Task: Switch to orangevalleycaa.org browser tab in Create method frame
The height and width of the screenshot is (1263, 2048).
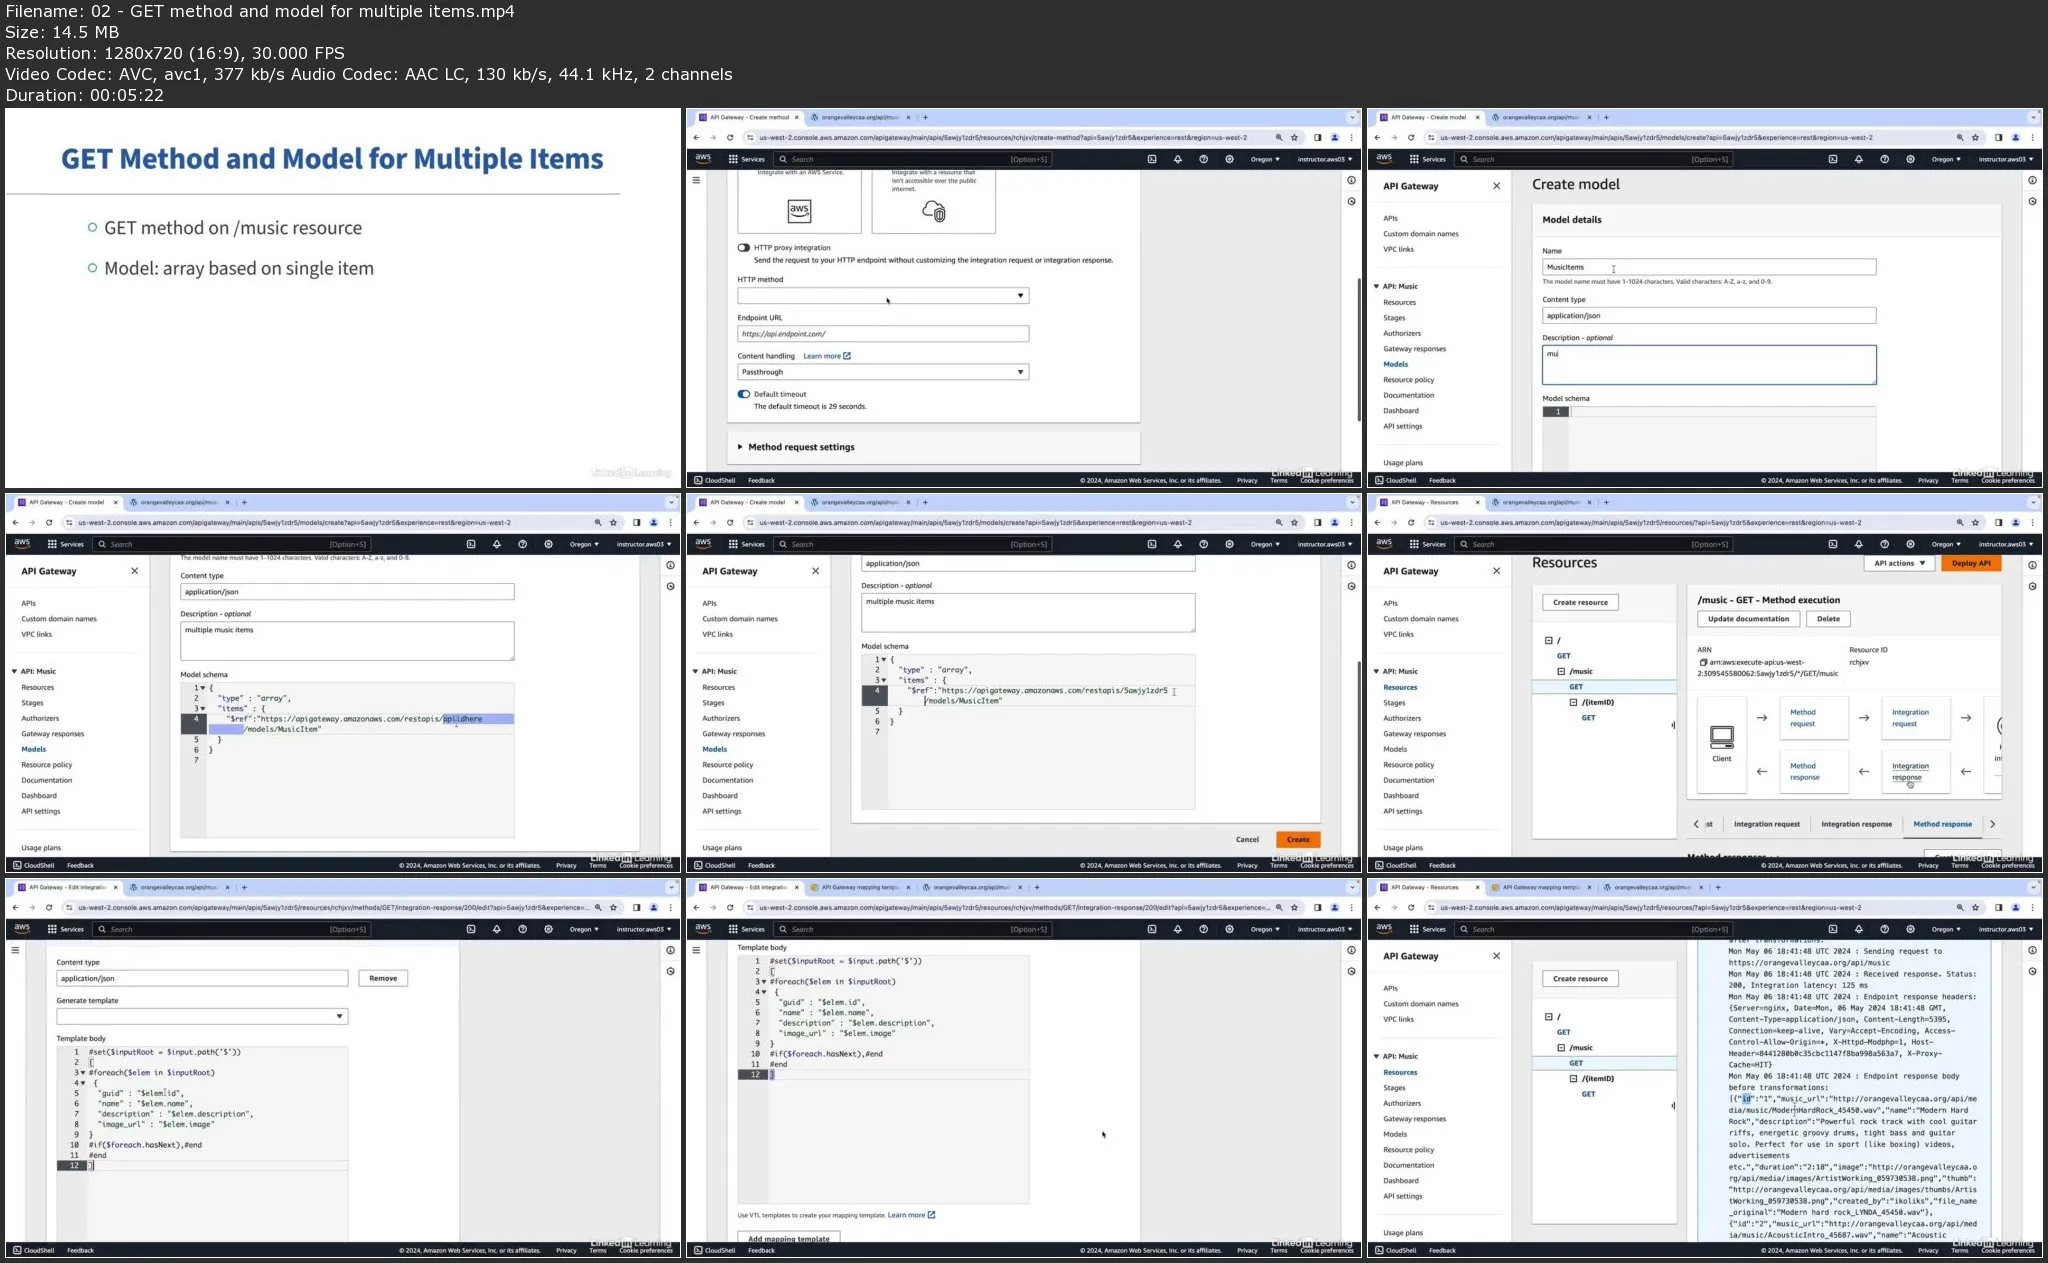Action: (859, 117)
